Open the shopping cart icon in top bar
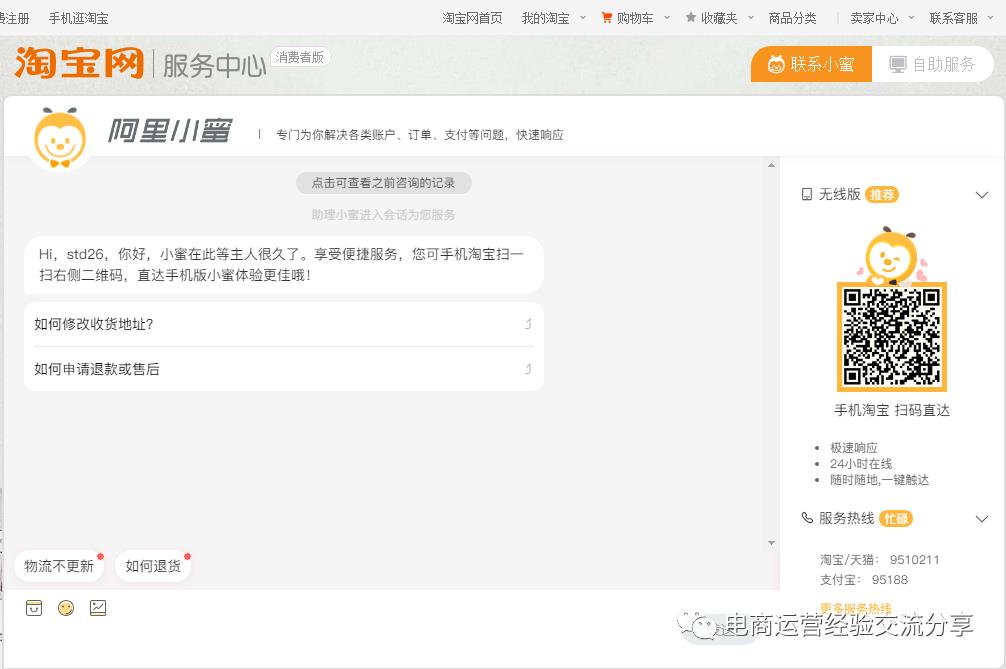The width and height of the screenshot is (1006, 669). click(606, 18)
